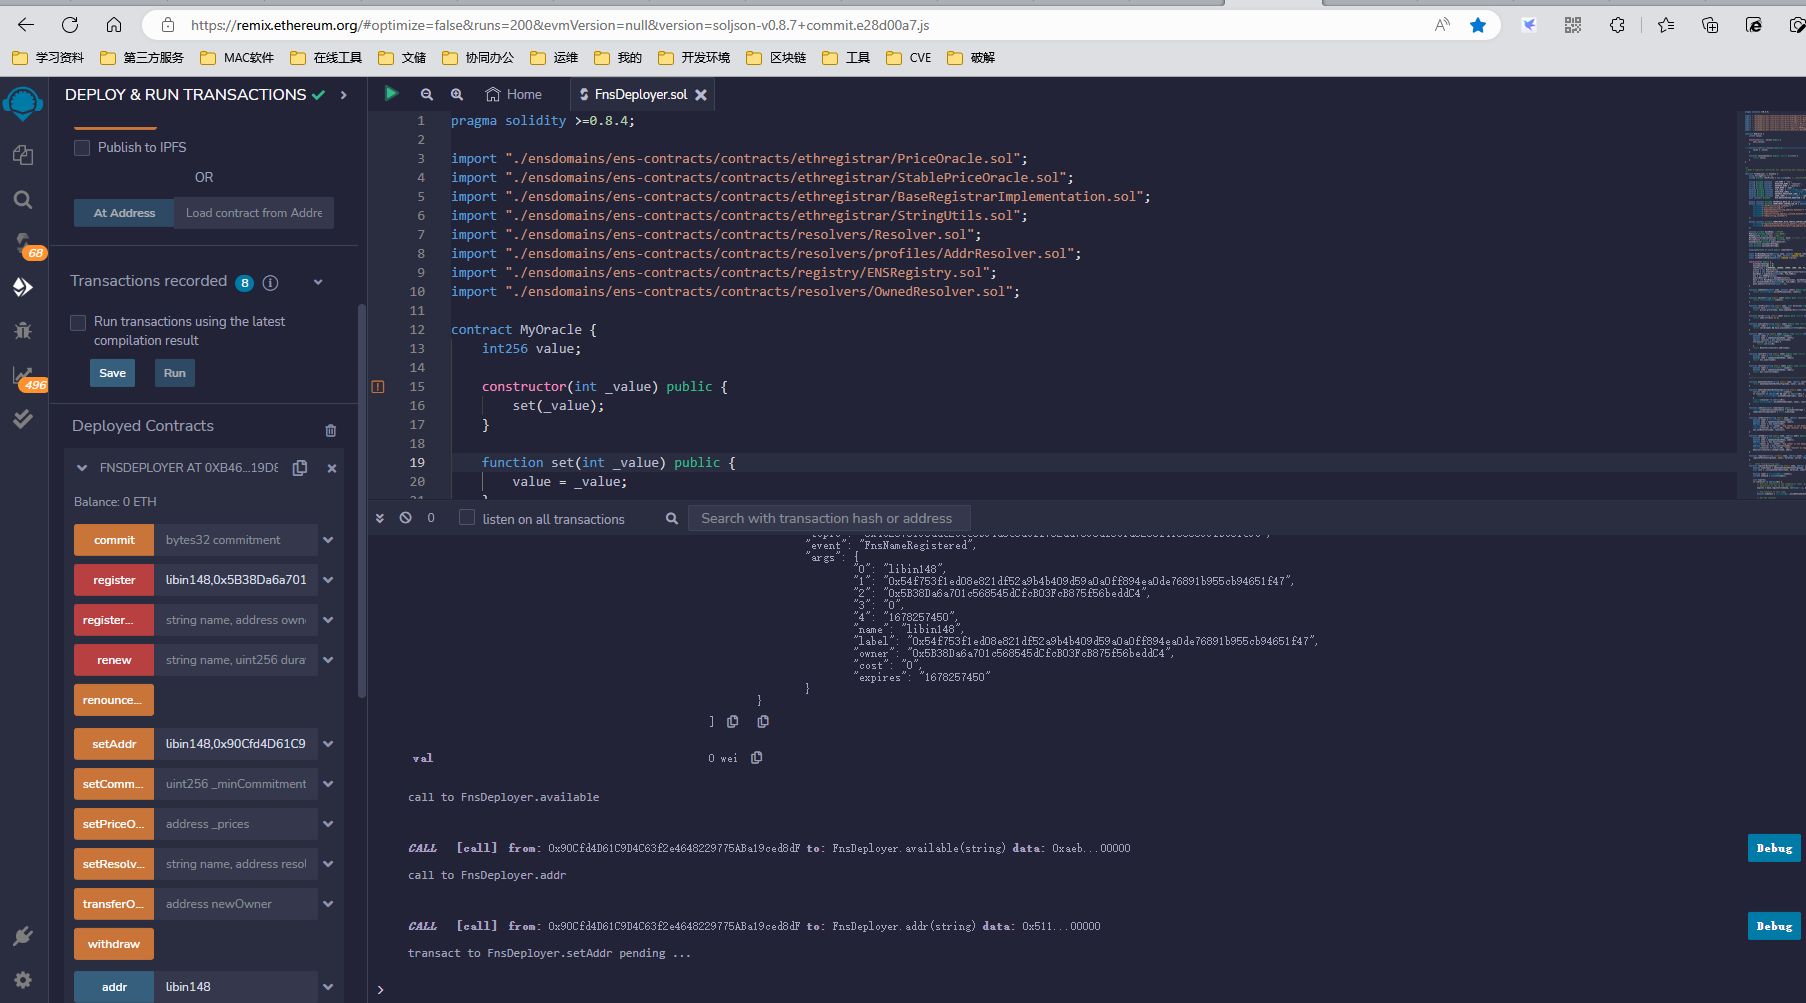This screenshot has width=1806, height=1003.
Task: Open the browser home page
Action: [114, 25]
